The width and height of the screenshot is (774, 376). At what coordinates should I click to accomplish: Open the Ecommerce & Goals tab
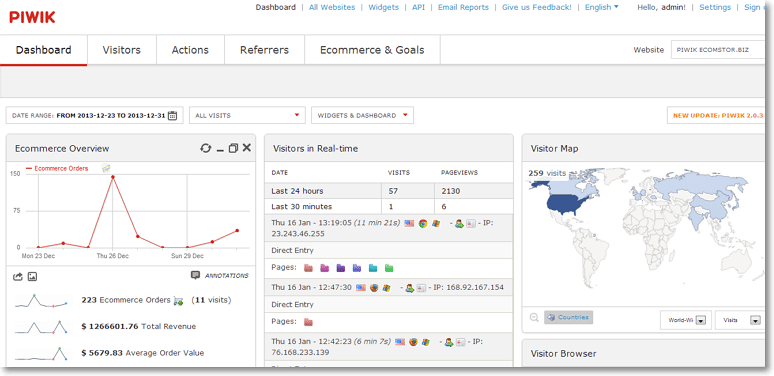pyautogui.click(x=372, y=50)
